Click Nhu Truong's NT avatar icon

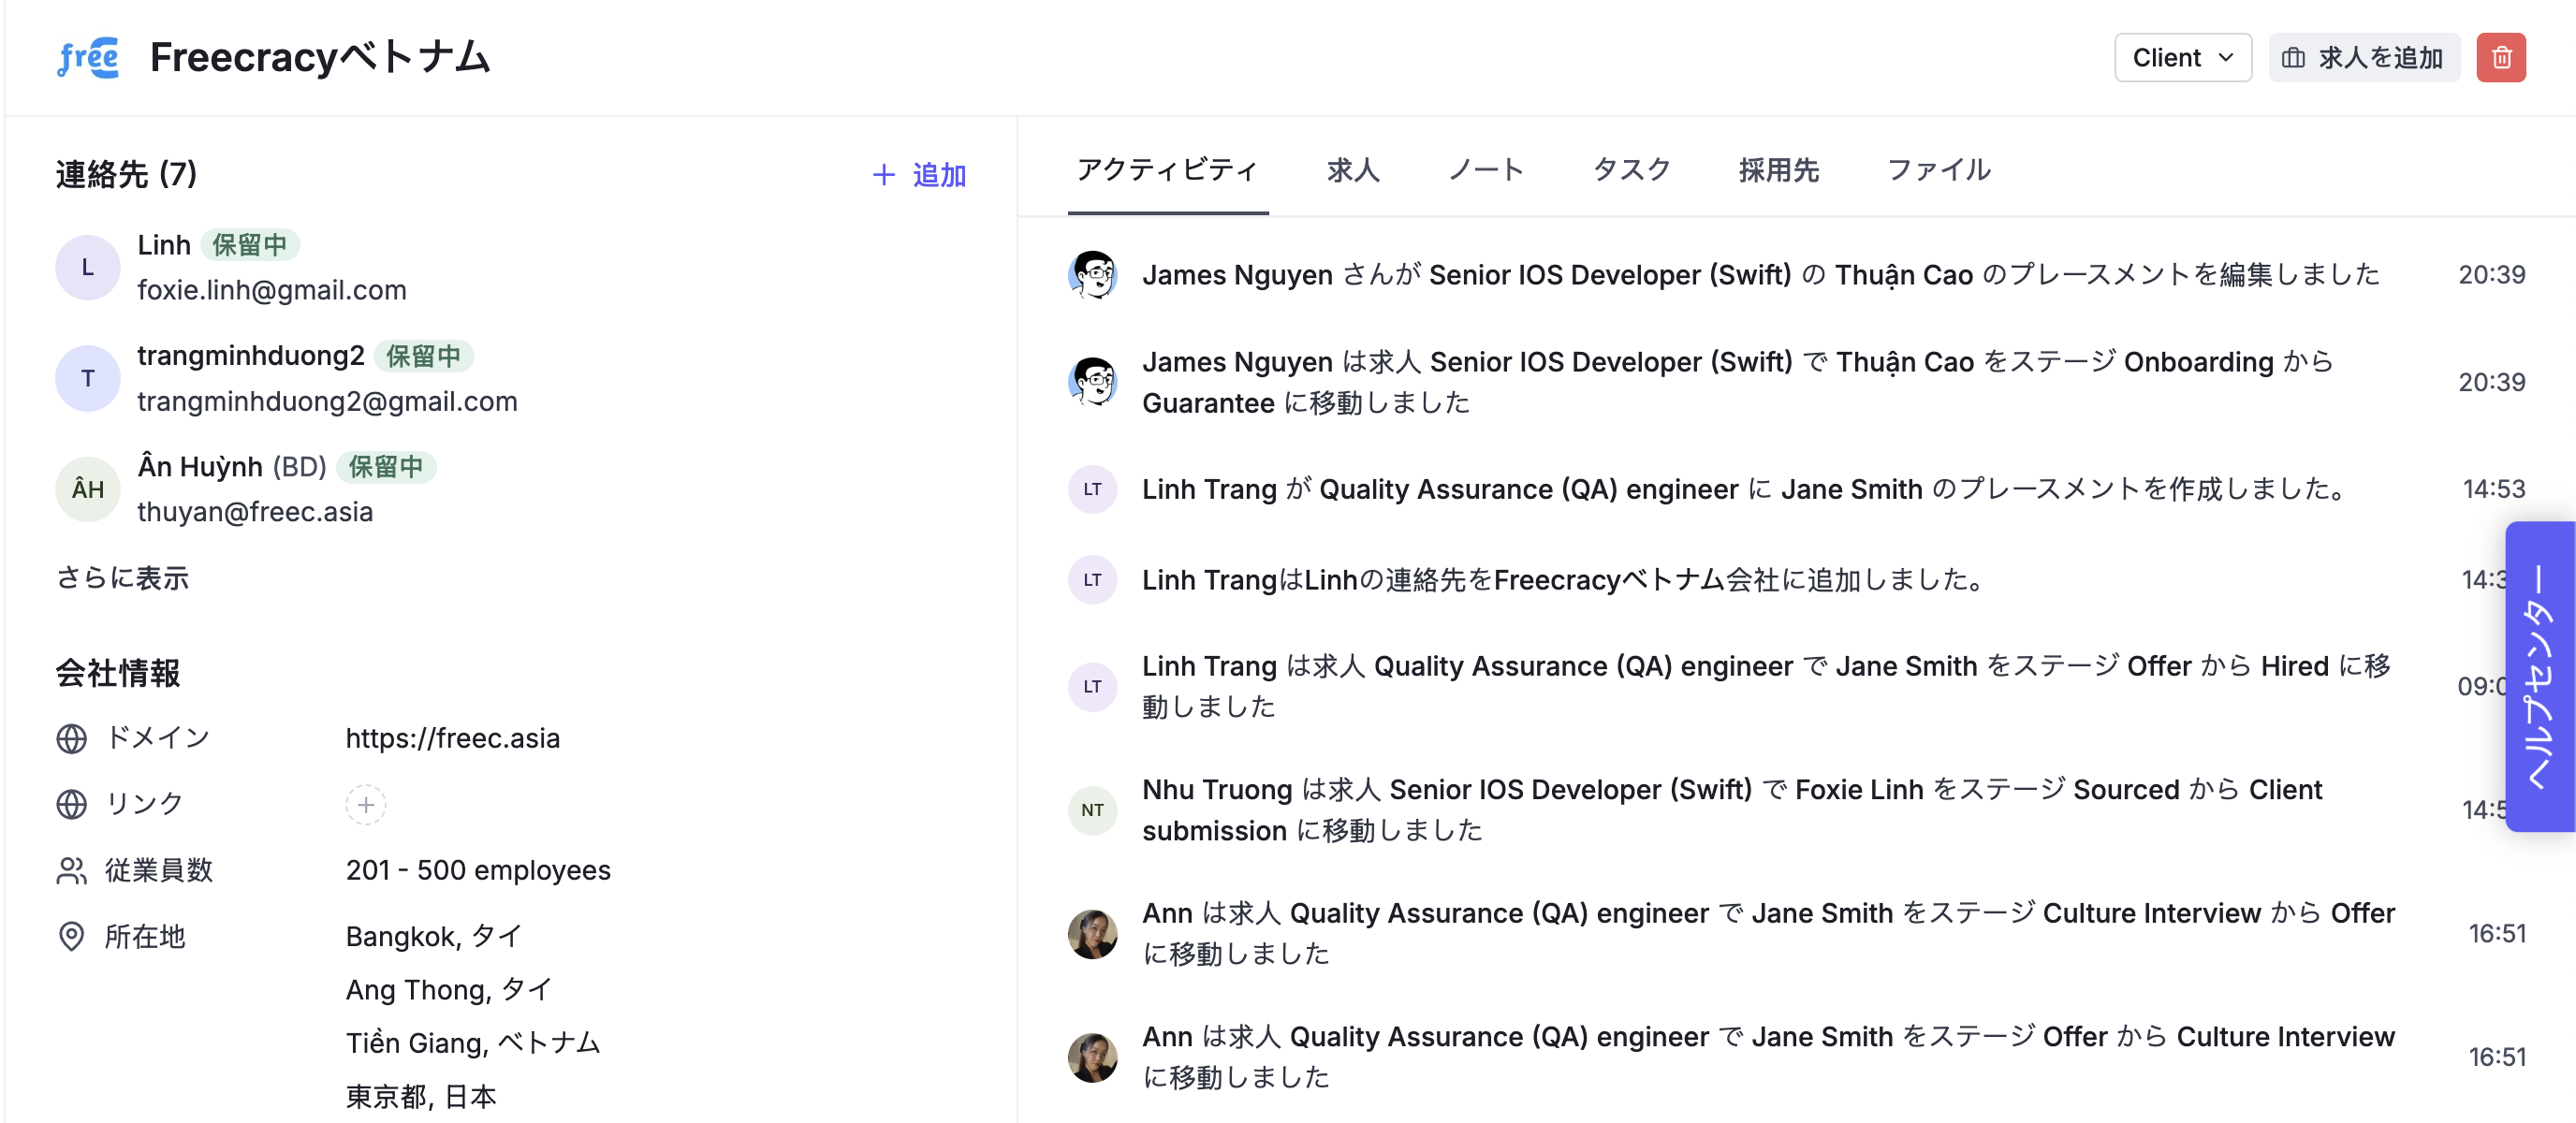point(1092,810)
